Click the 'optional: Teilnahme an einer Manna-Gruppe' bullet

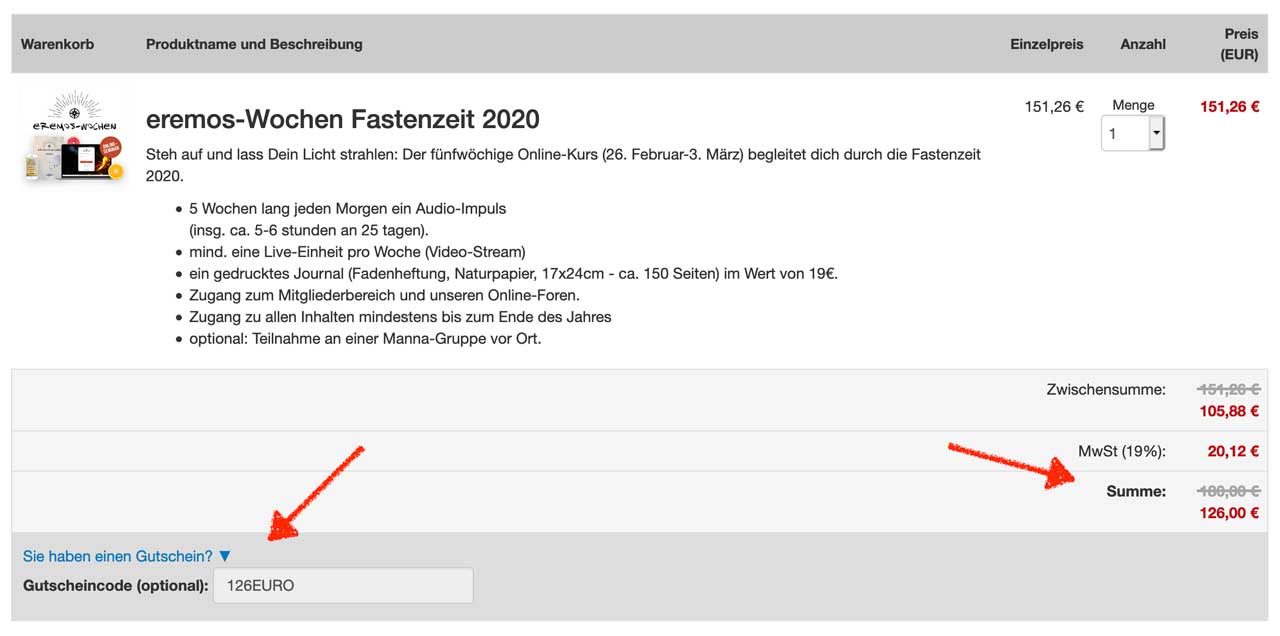coord(365,339)
